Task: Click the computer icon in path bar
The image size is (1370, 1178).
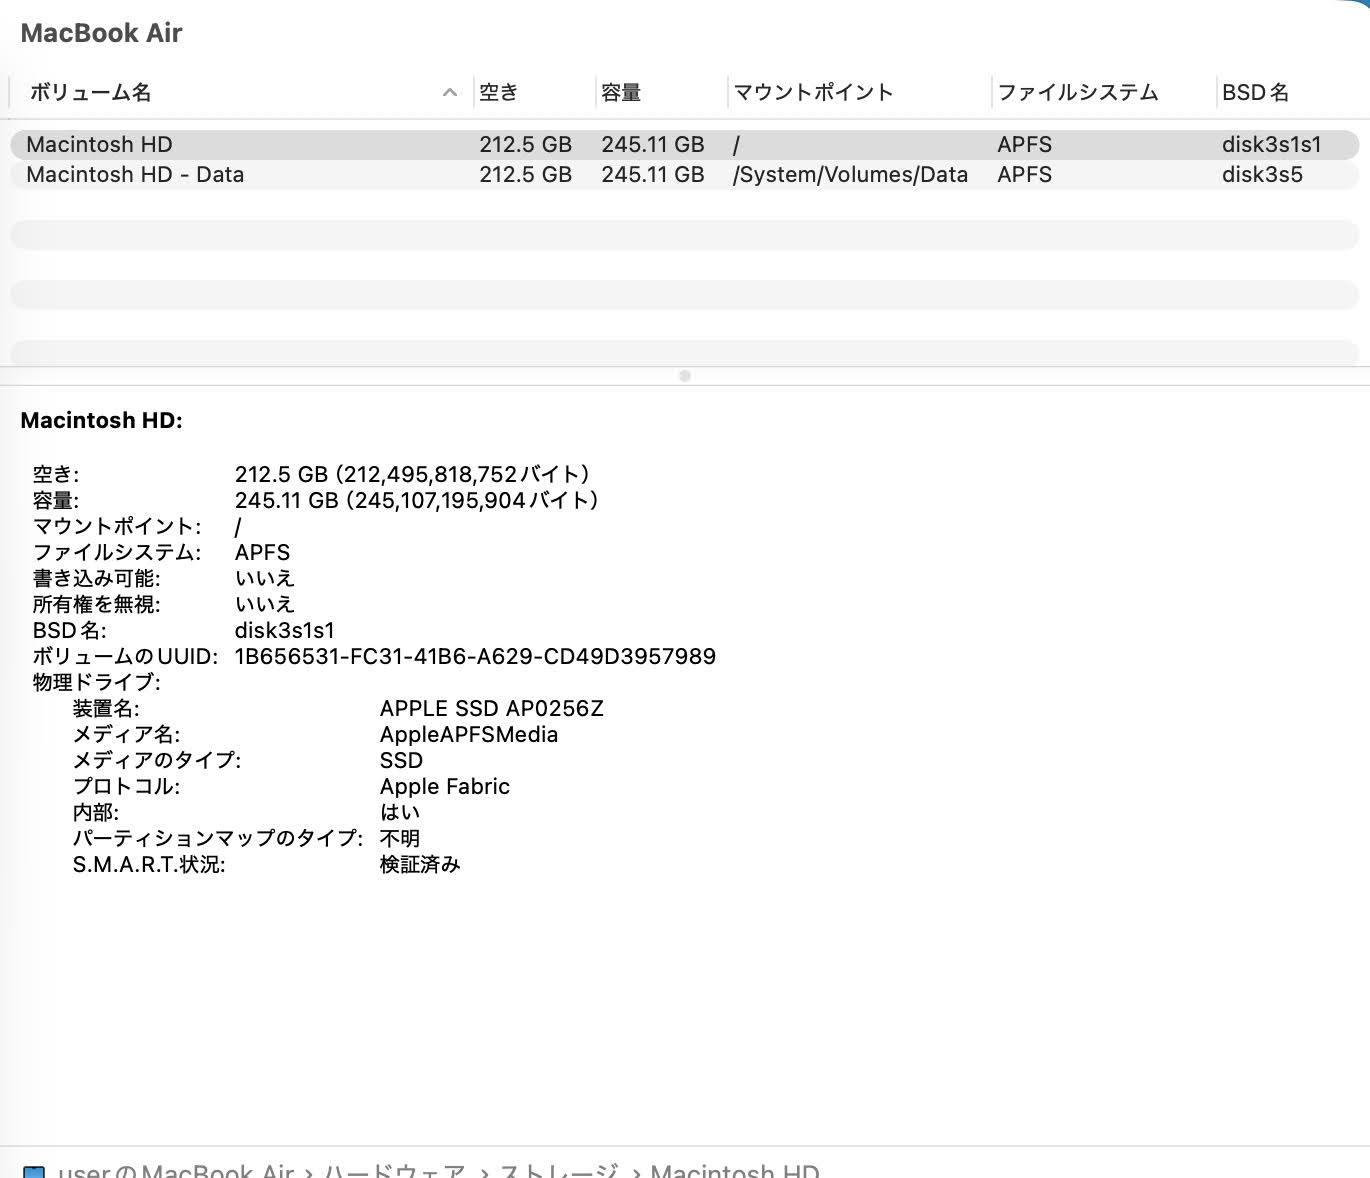Action: [x=34, y=1171]
